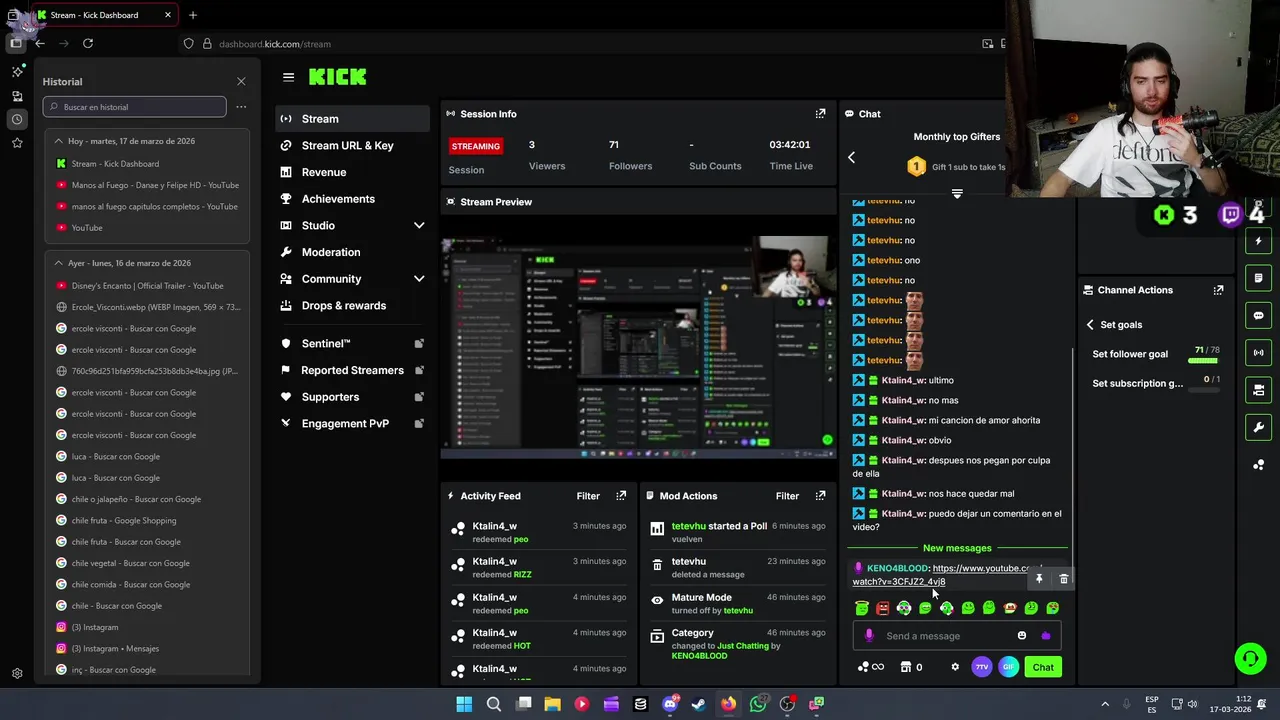Open Supporters page
This screenshot has height=720, width=1280.
[x=352, y=397]
